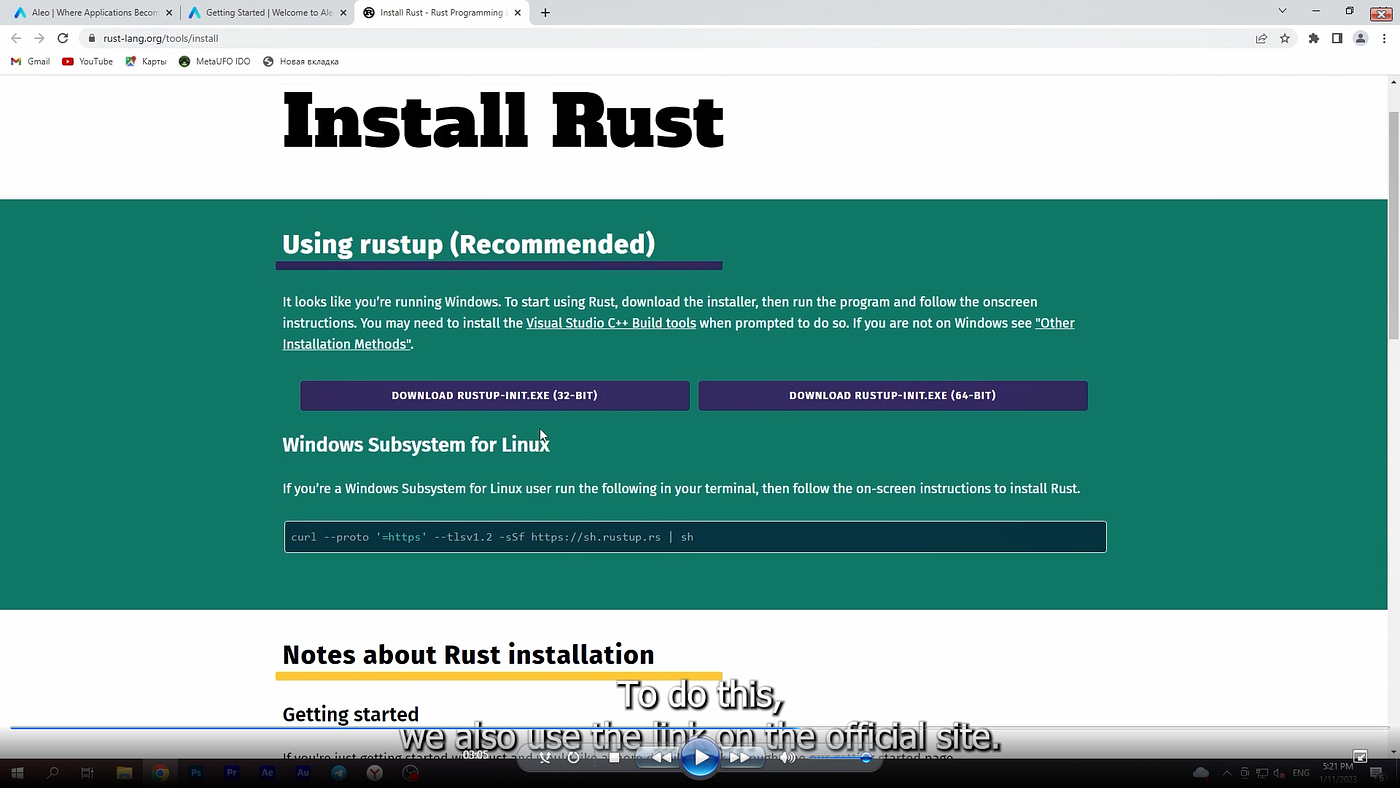Click the Windows Subsystem for Linux heading
The width and height of the screenshot is (1400, 788).
coord(416,445)
